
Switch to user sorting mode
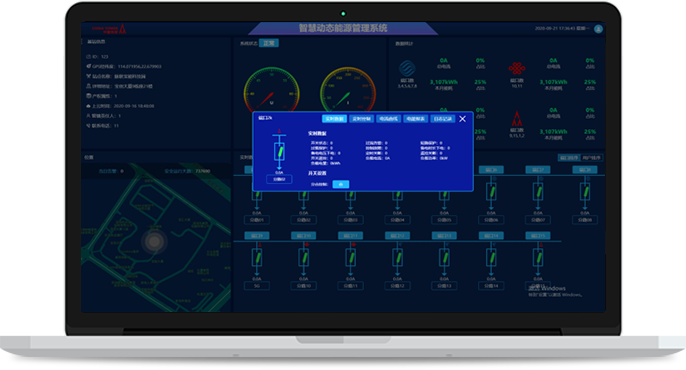point(592,158)
